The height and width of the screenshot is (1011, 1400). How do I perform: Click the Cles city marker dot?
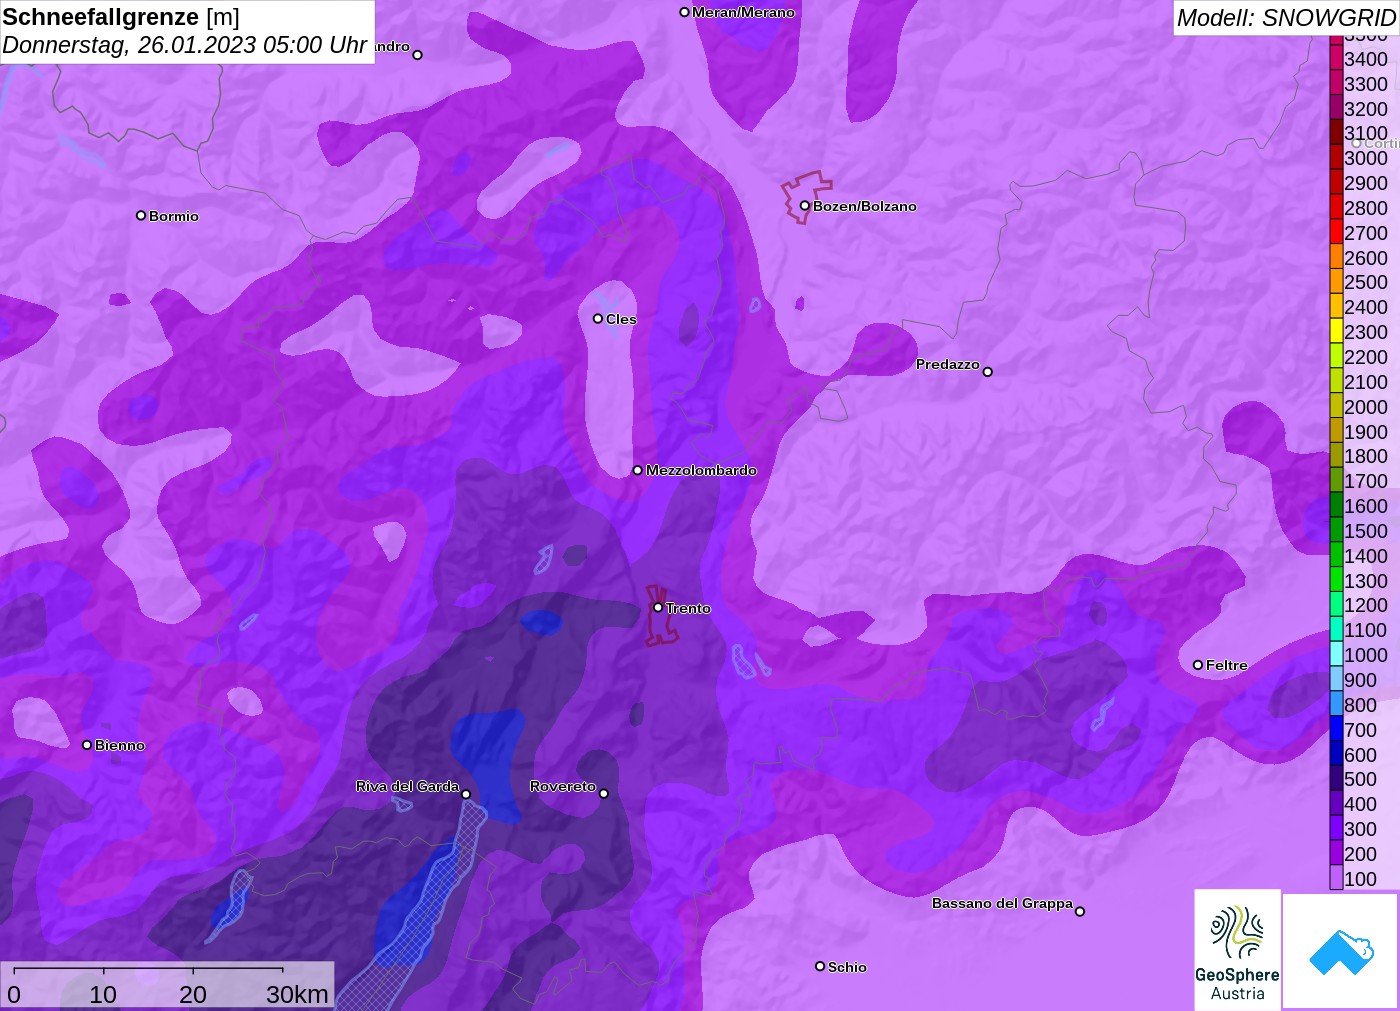[x=598, y=319]
